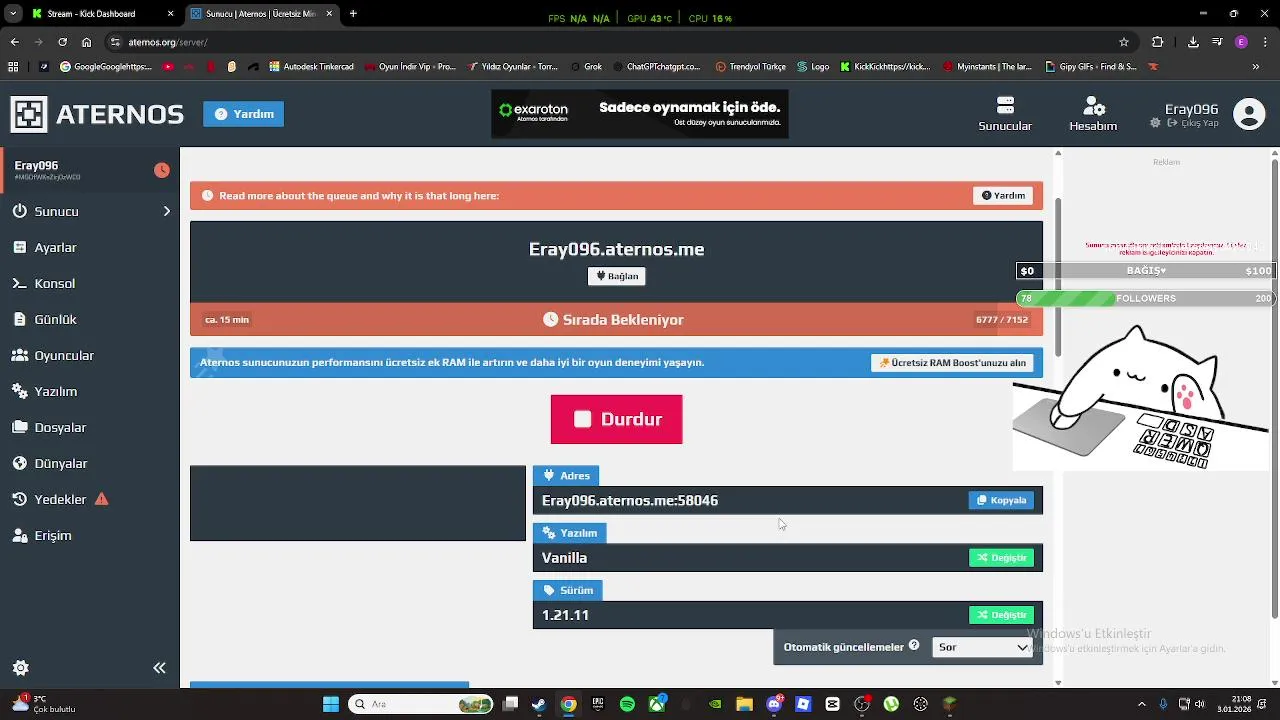
Task: Click the Sürüm label tab
Action: coord(567,590)
